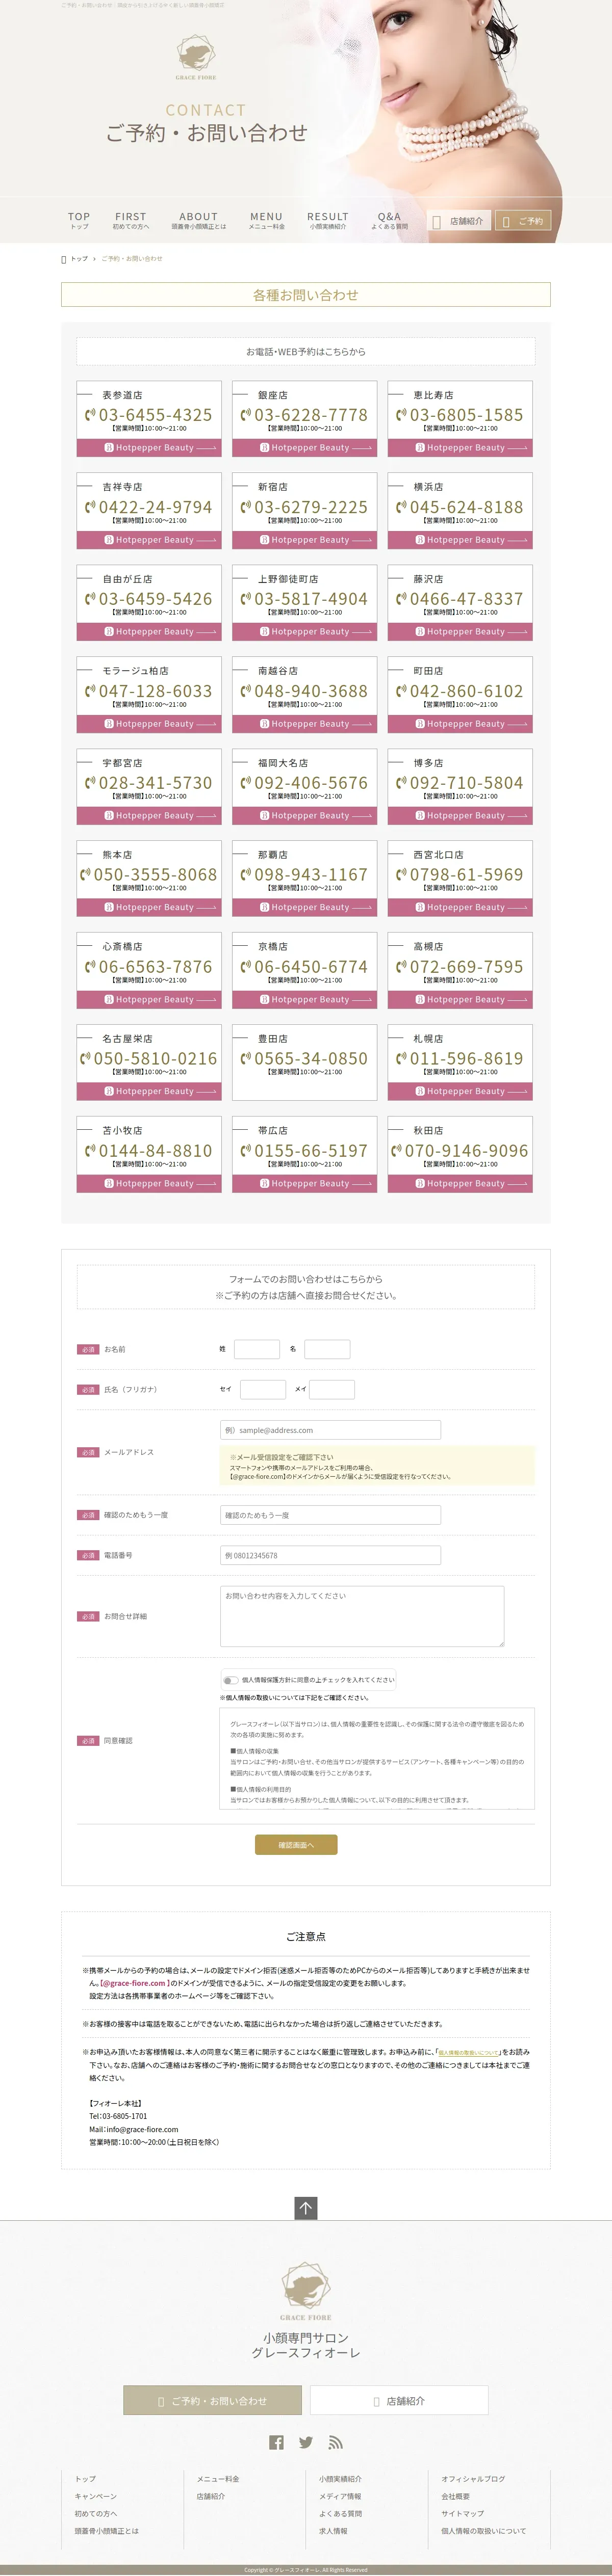Click the 確認画面へ submit button

[296, 1844]
